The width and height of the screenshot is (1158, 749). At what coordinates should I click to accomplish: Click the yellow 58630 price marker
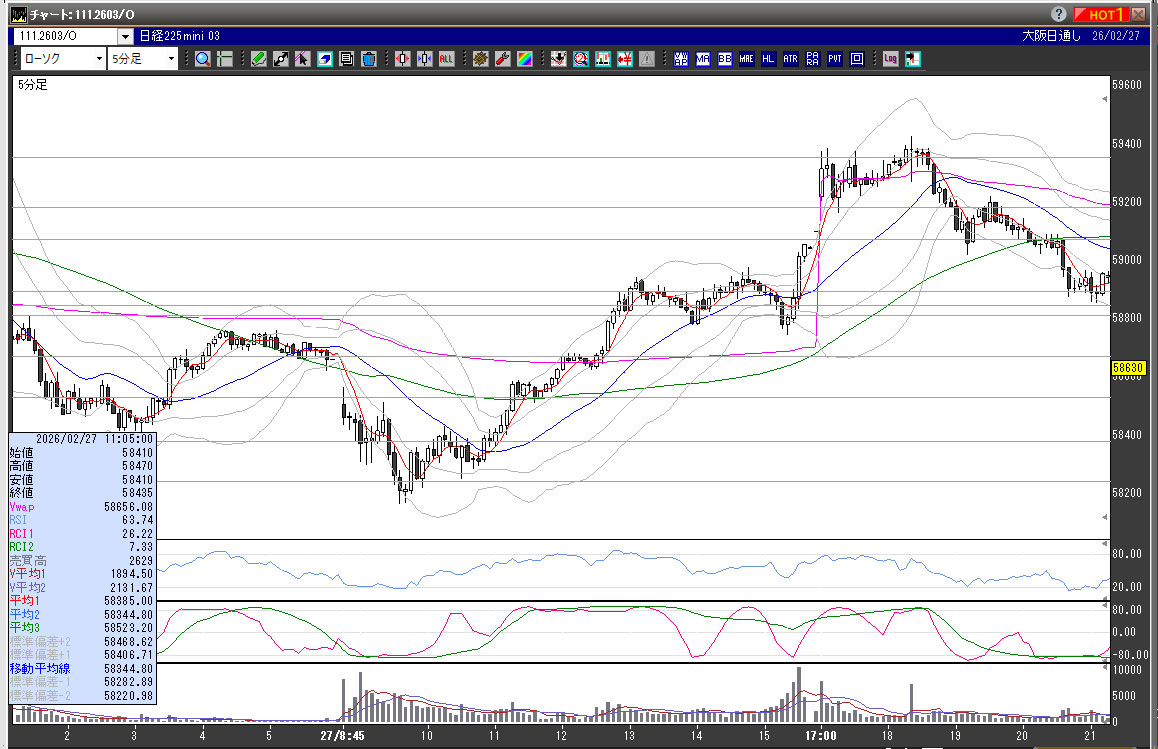1127,368
